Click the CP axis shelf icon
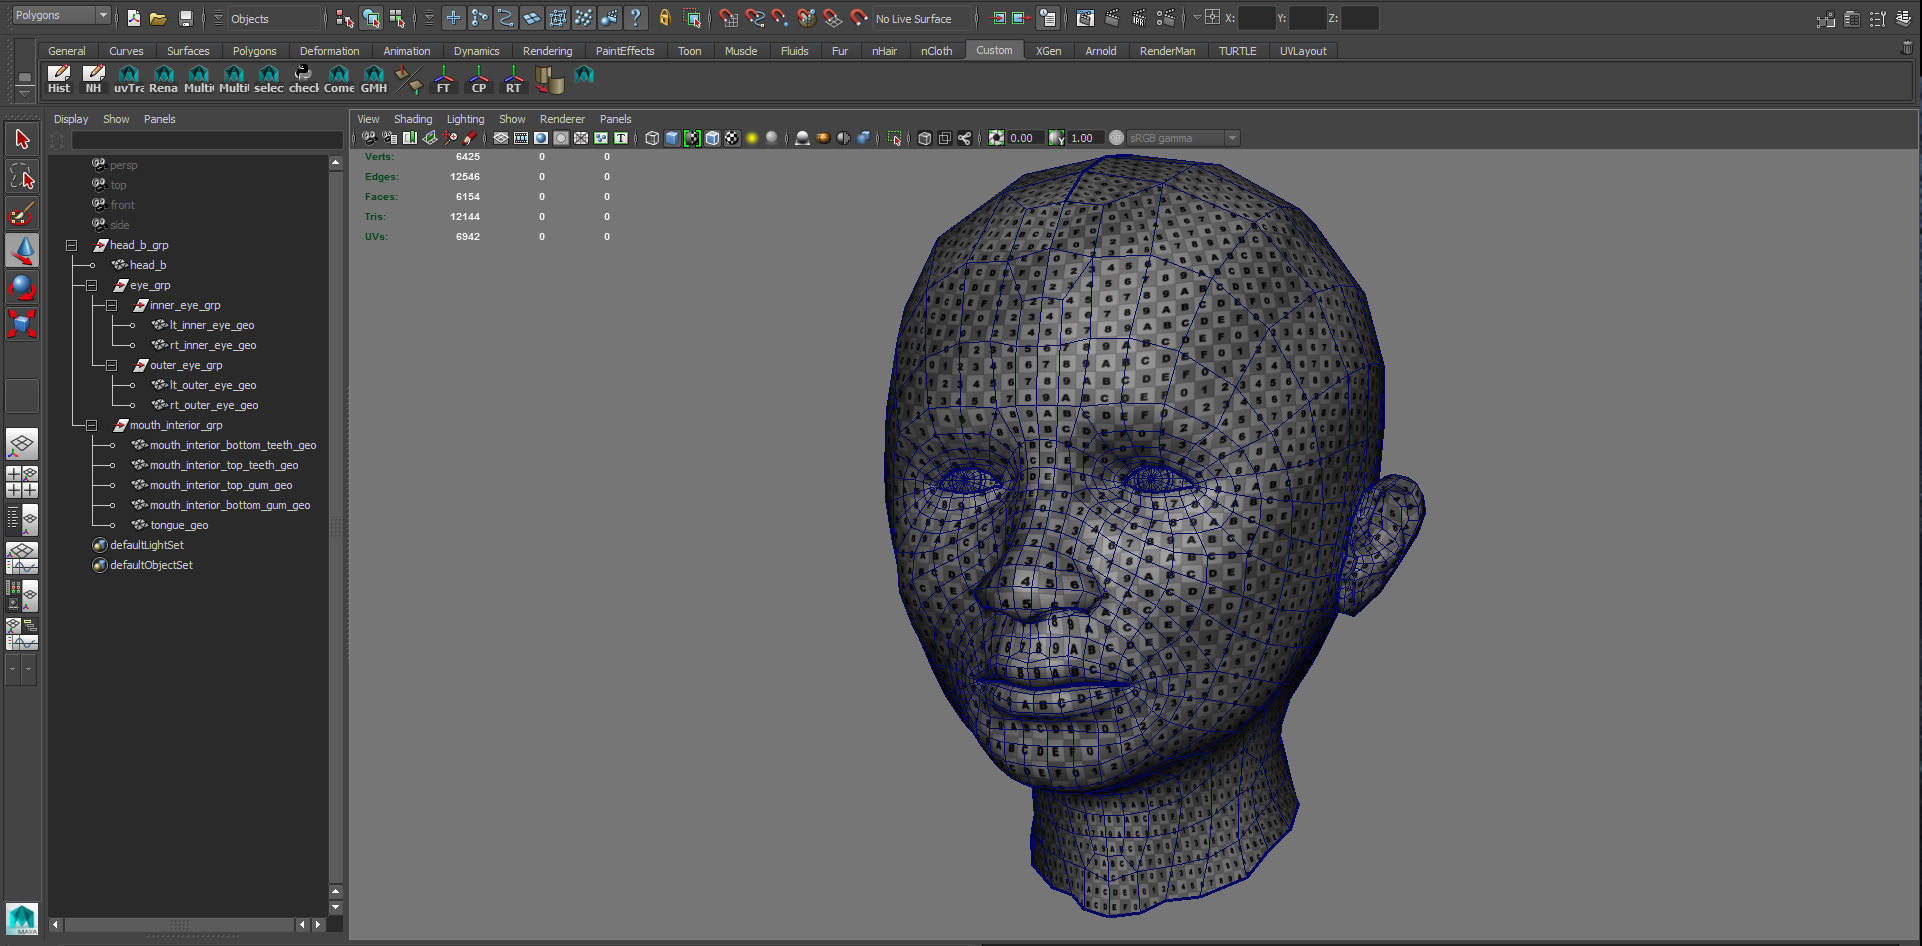The width and height of the screenshot is (1922, 946). (479, 79)
